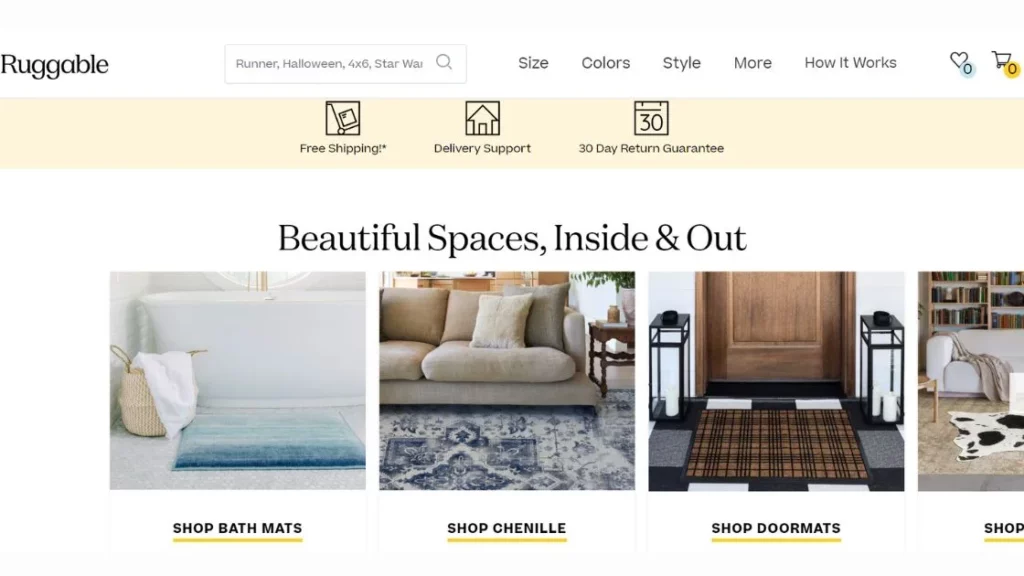
Task: Open the plaid doormat photo
Action: (776, 381)
